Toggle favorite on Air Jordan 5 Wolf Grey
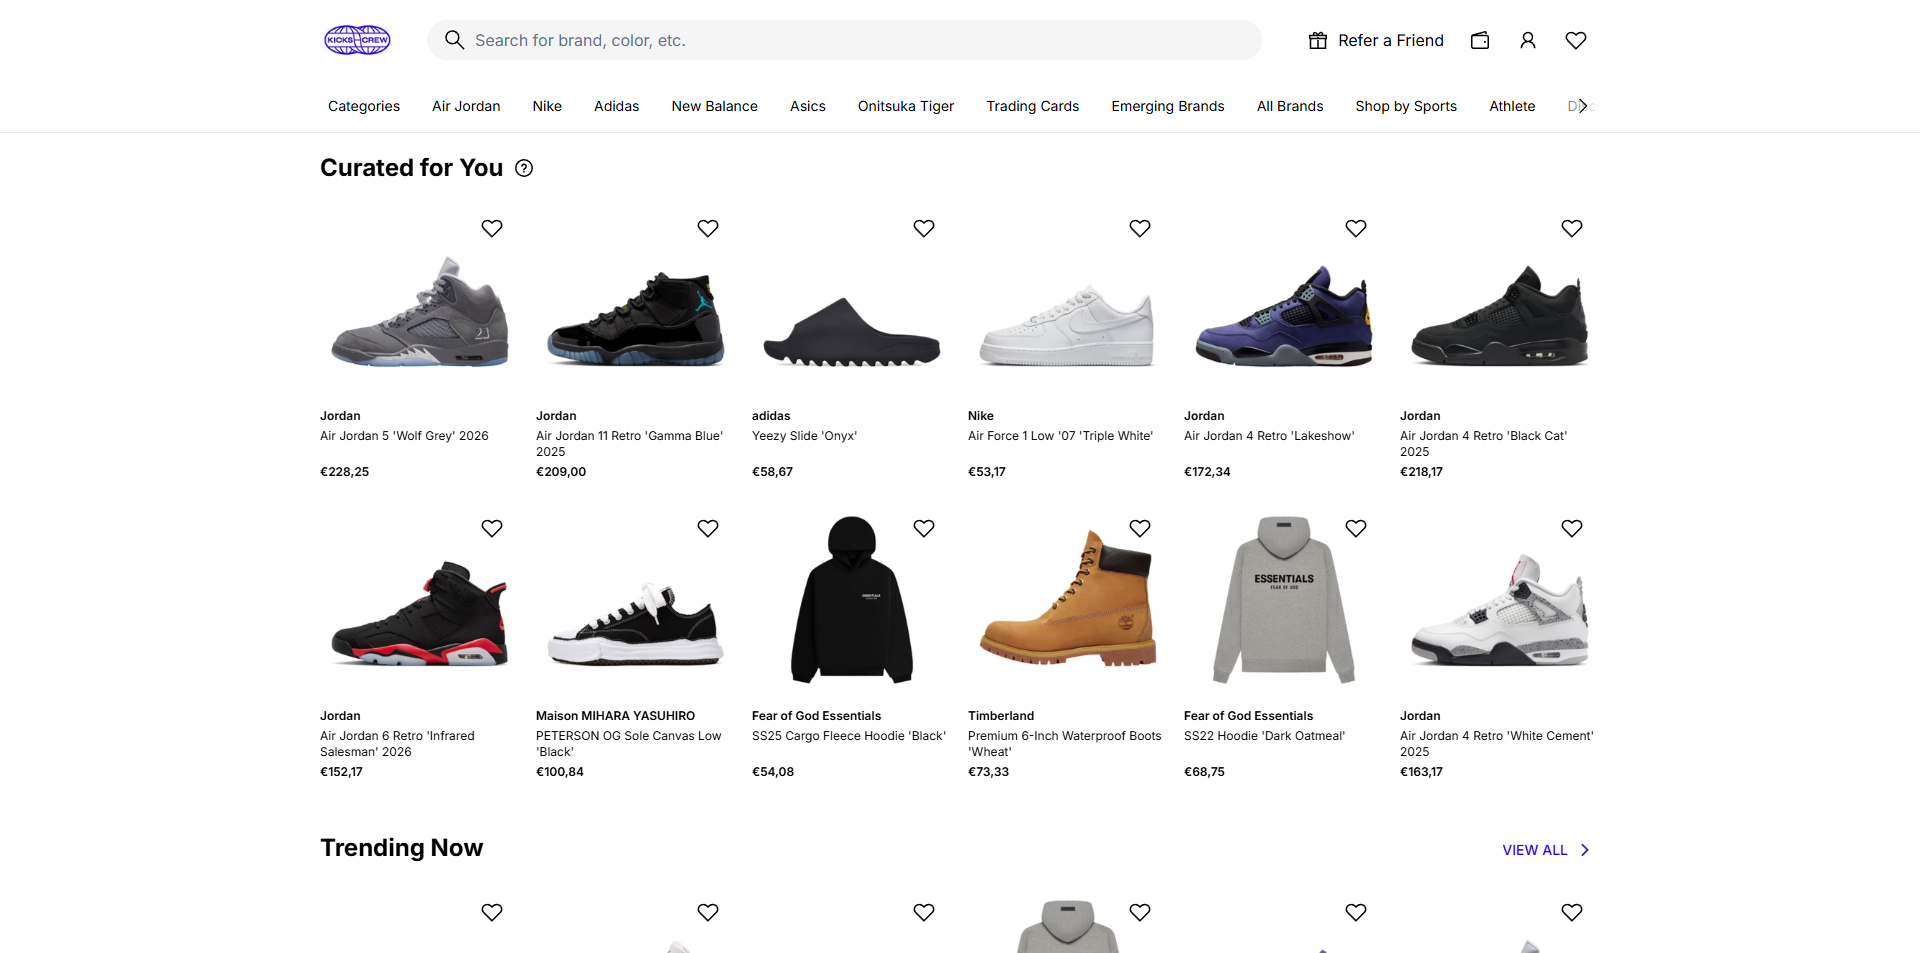 pyautogui.click(x=491, y=228)
